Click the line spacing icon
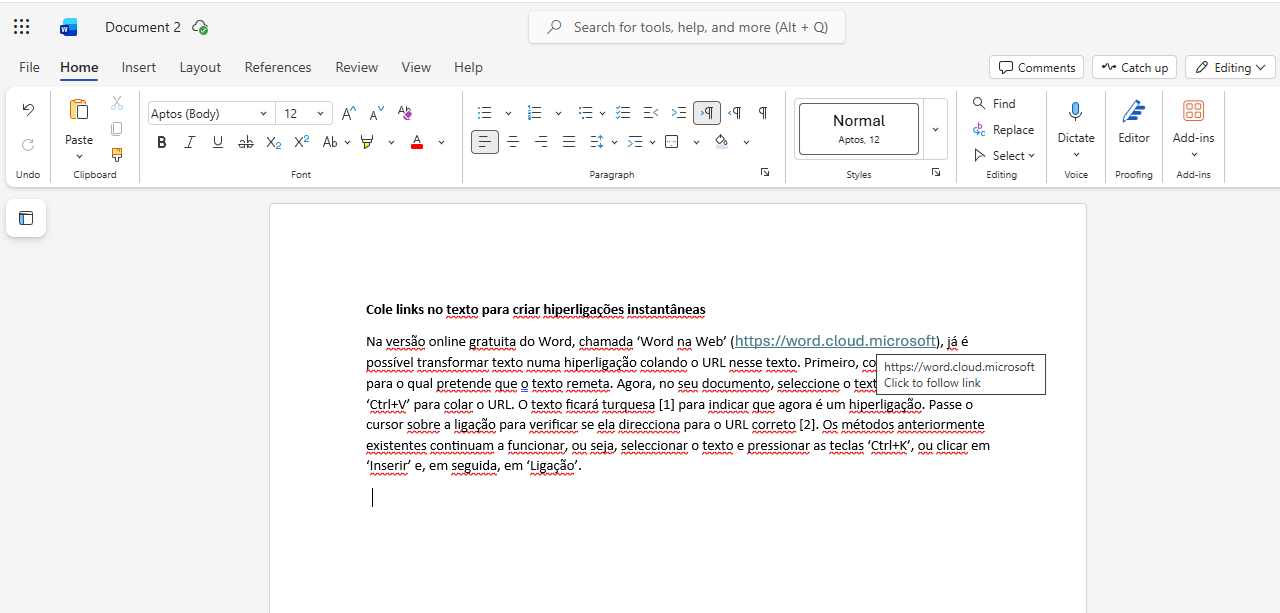The width and height of the screenshot is (1280, 613). (597, 142)
